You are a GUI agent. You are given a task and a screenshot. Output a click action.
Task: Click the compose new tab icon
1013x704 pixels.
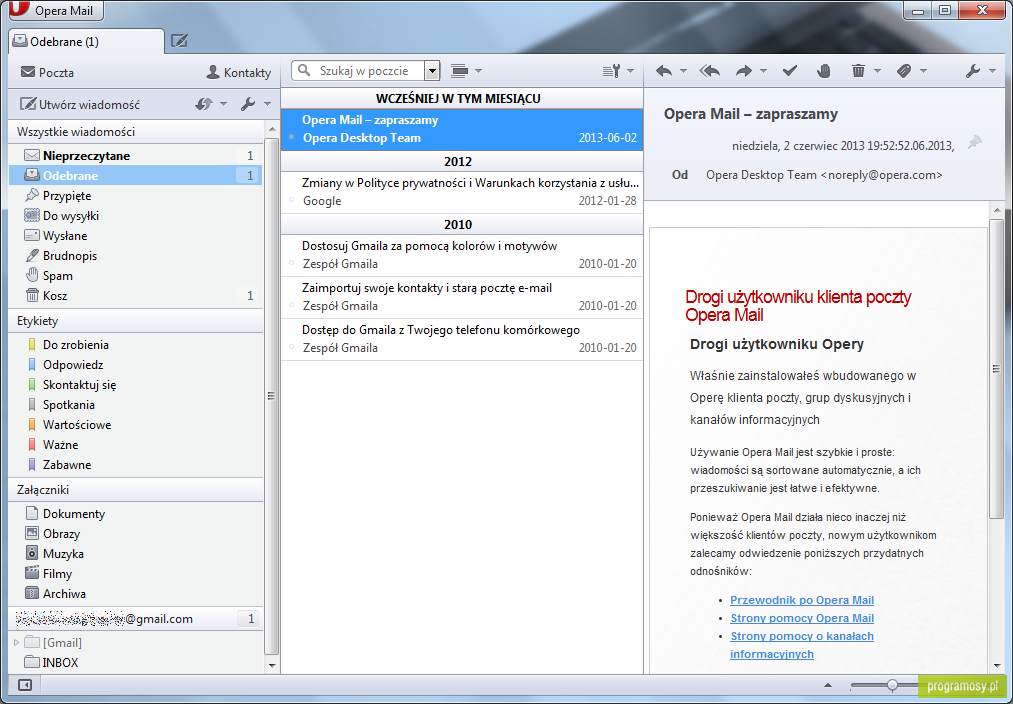(x=180, y=42)
